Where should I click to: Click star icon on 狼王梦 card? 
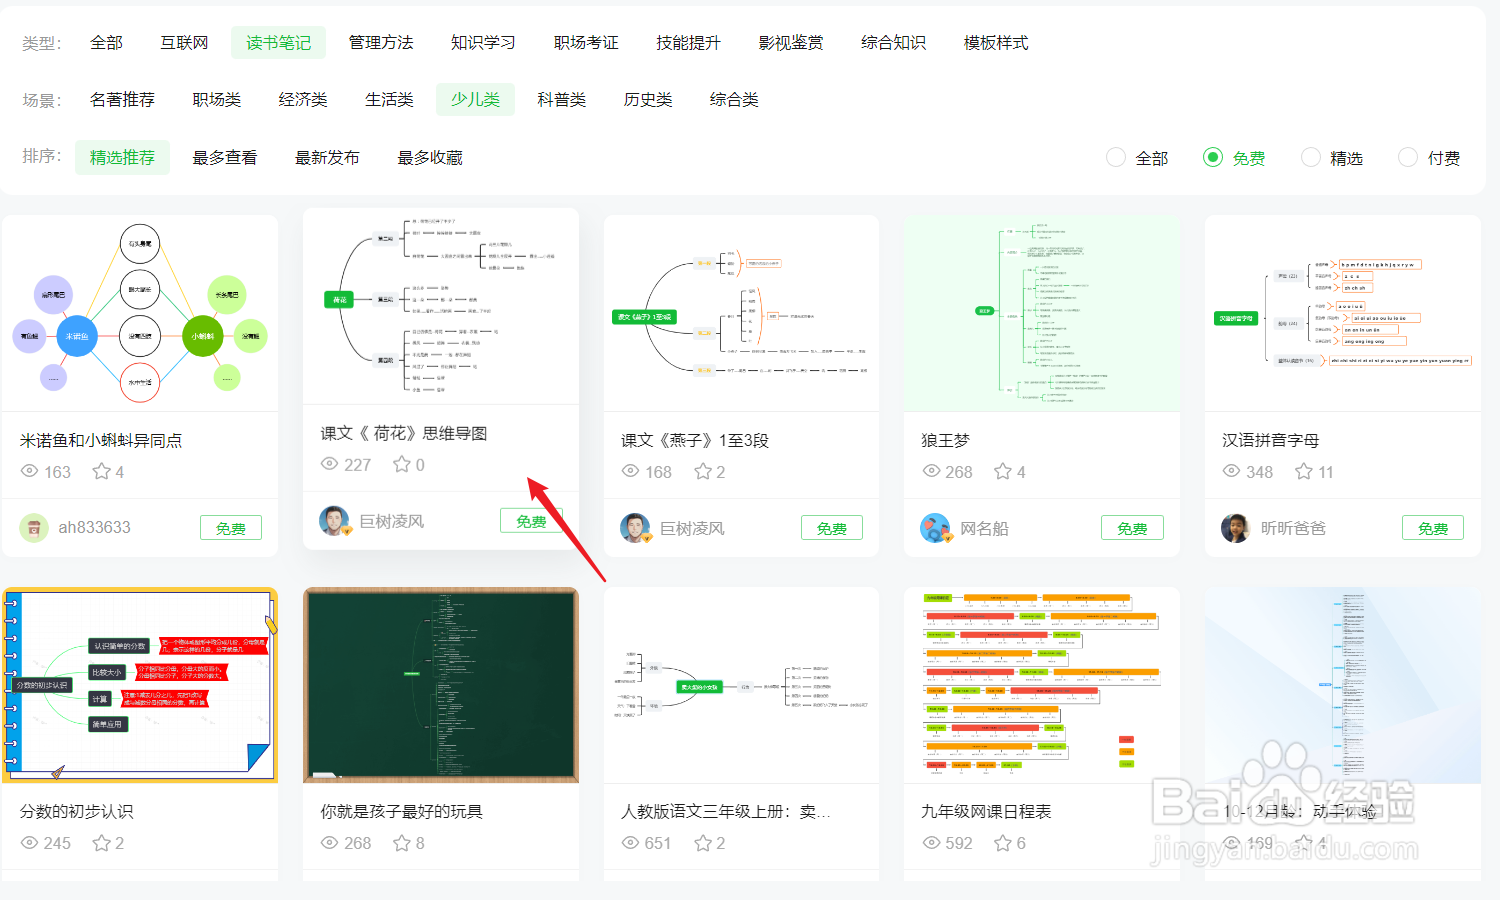pyautogui.click(x=1003, y=471)
